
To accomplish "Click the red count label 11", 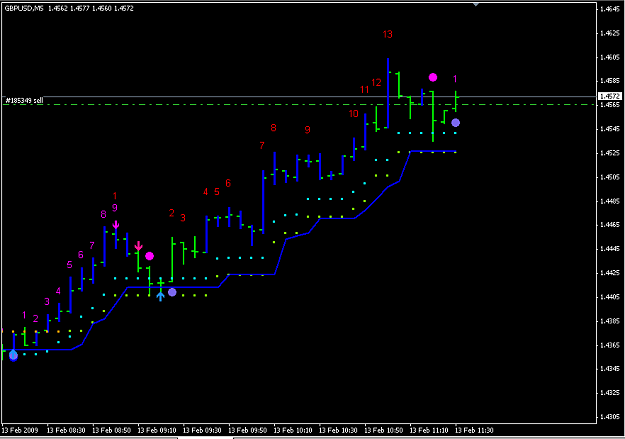I will [x=364, y=90].
